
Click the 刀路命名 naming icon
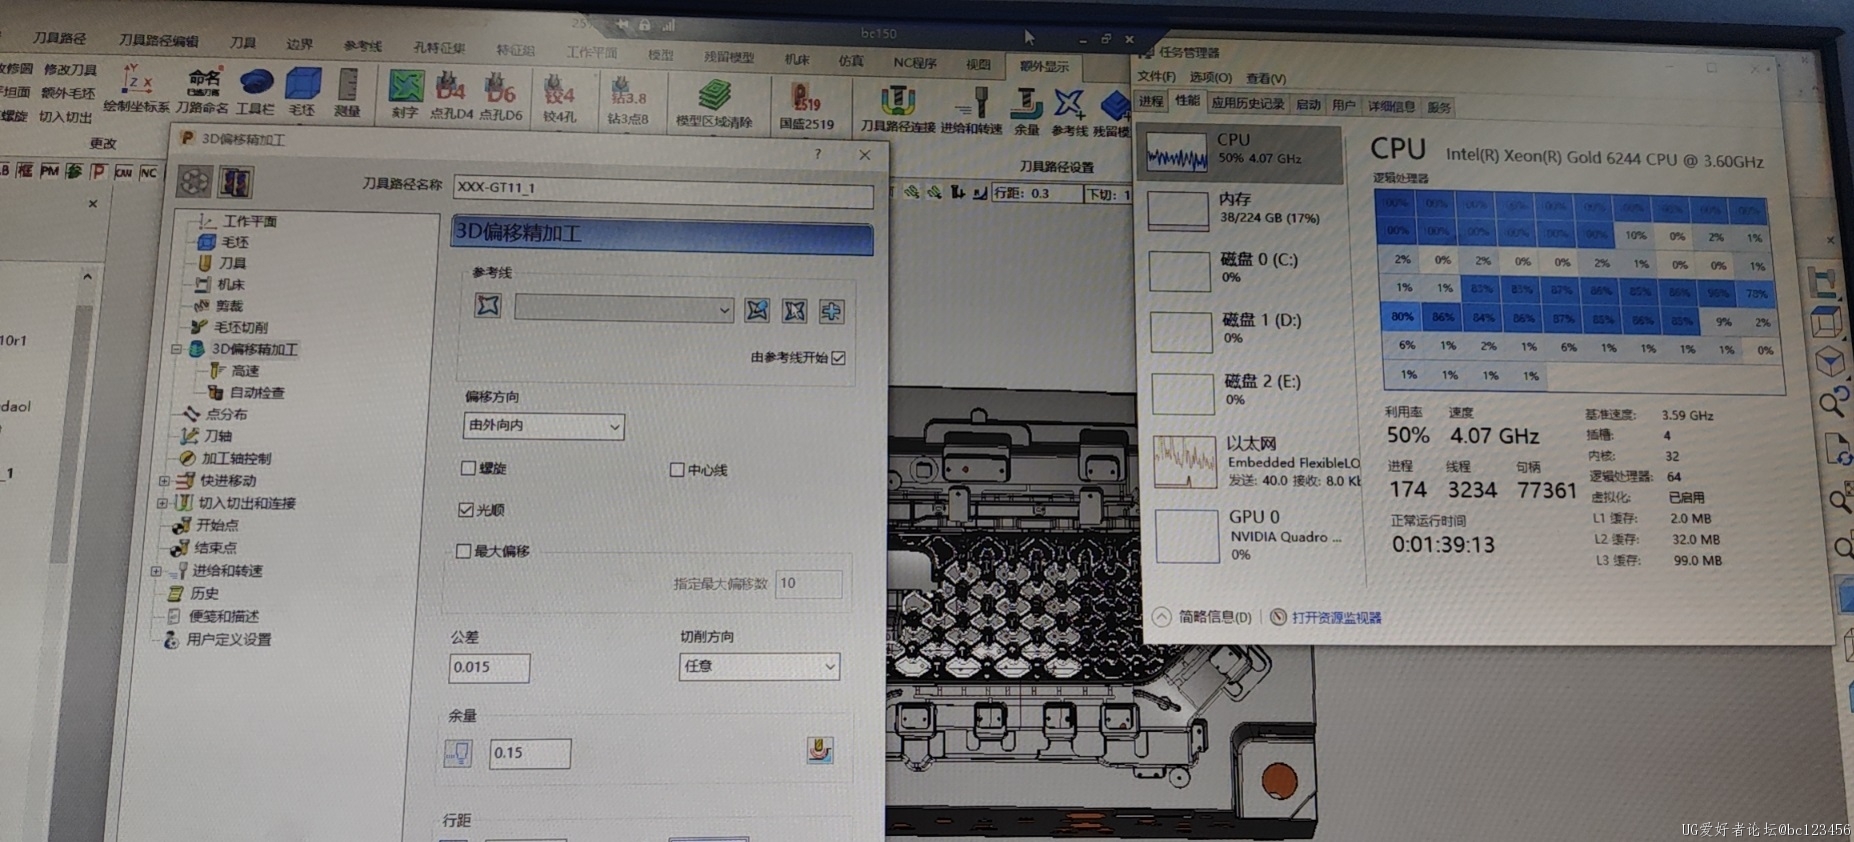(x=203, y=82)
